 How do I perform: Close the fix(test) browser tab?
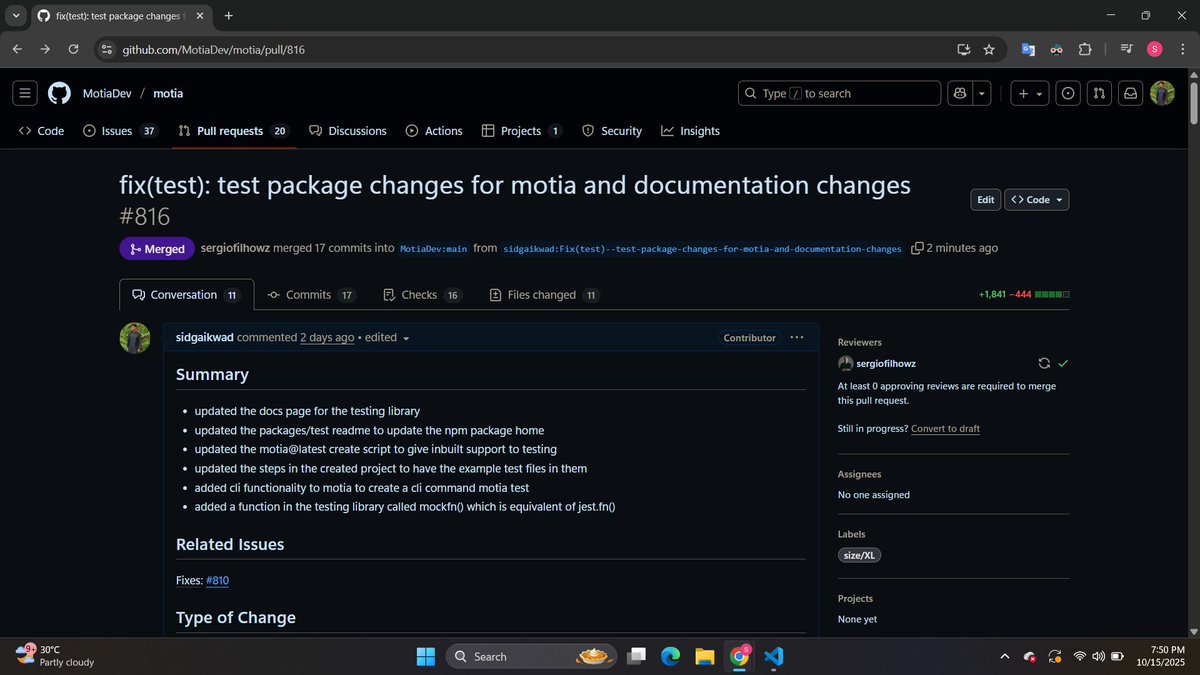(x=198, y=16)
